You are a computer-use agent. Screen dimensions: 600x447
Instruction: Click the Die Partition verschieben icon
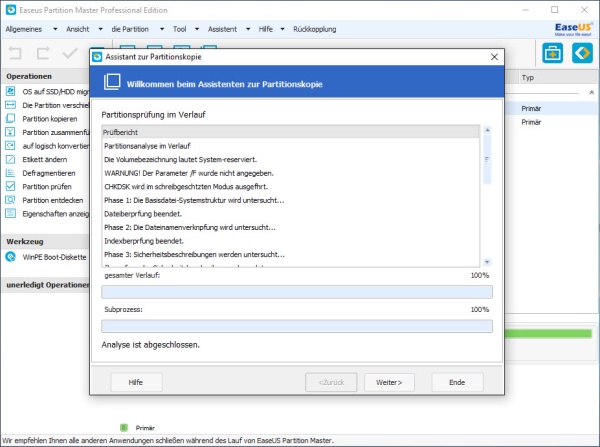[x=10, y=105]
